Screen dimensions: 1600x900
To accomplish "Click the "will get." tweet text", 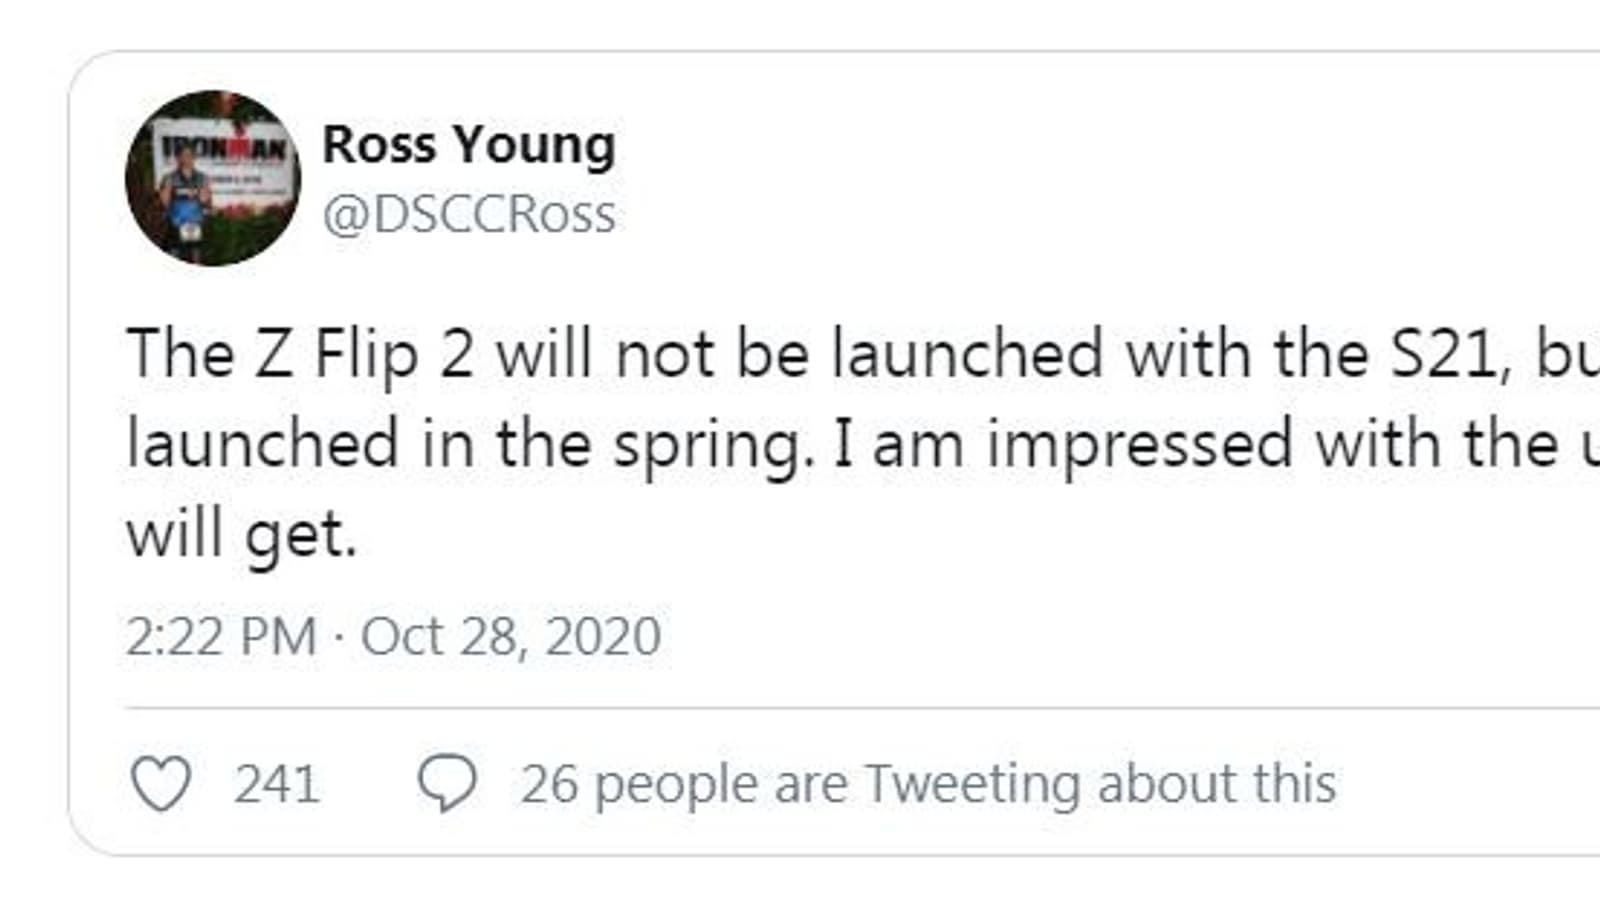I will (x=242, y=536).
